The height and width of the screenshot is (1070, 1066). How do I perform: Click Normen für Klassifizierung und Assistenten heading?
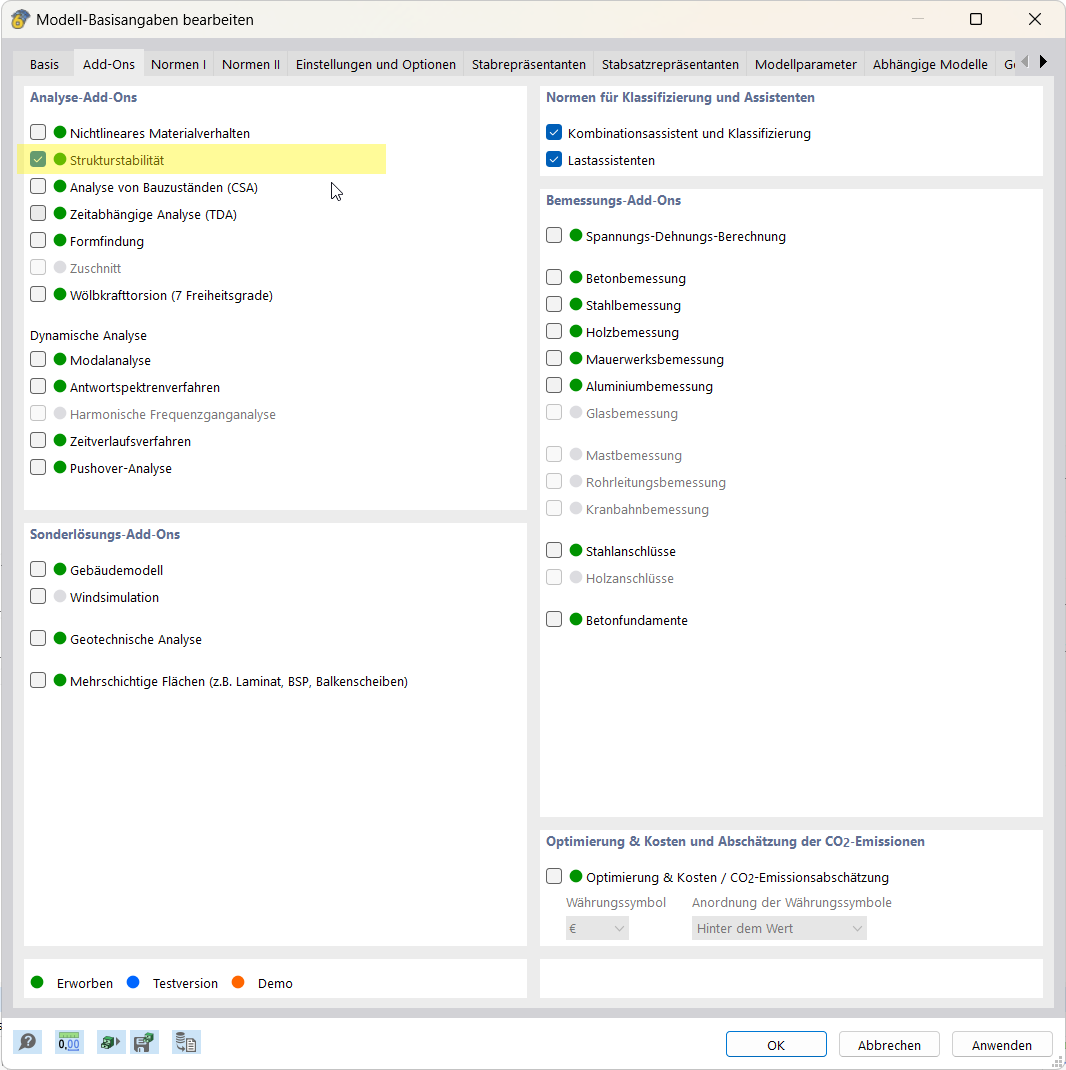680,98
